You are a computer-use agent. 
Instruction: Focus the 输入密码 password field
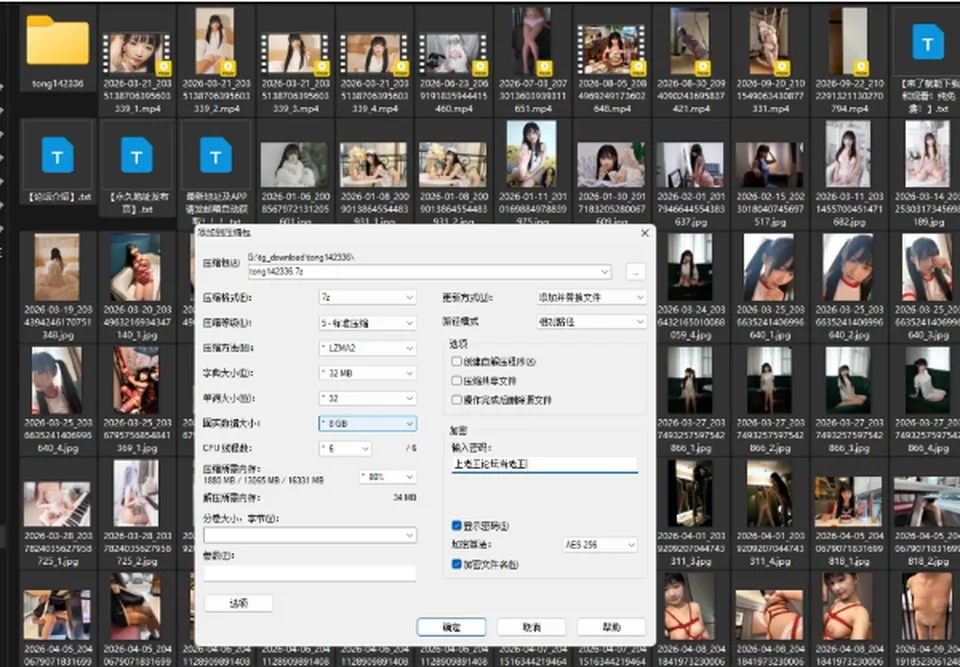tap(544, 464)
